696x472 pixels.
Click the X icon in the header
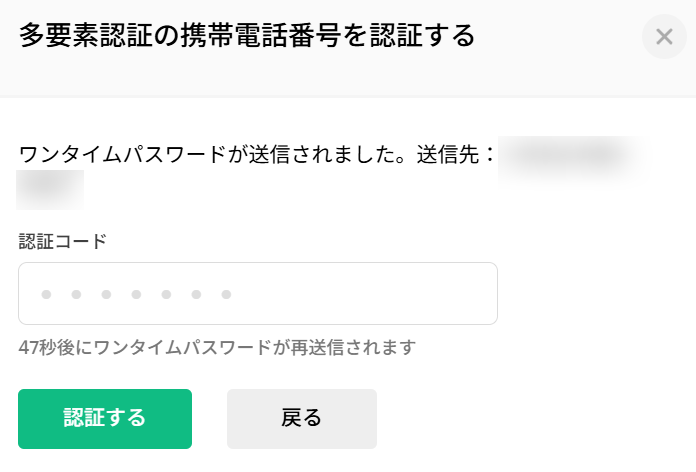(664, 37)
